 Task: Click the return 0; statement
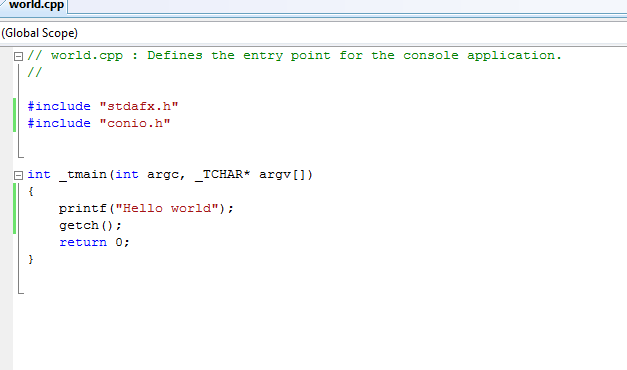point(94,242)
